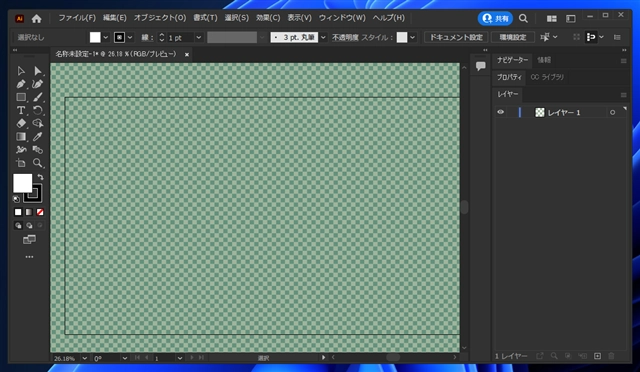Open the arrange documents icon
Image resolution: width=640 pixels, height=372 pixels.
tap(552, 18)
